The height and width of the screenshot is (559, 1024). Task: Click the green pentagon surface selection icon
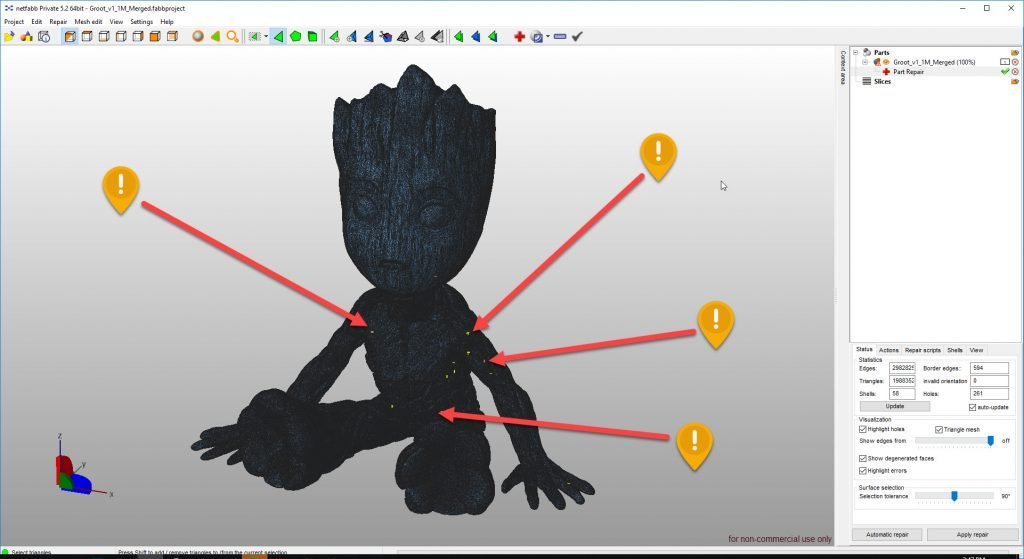tap(296, 36)
